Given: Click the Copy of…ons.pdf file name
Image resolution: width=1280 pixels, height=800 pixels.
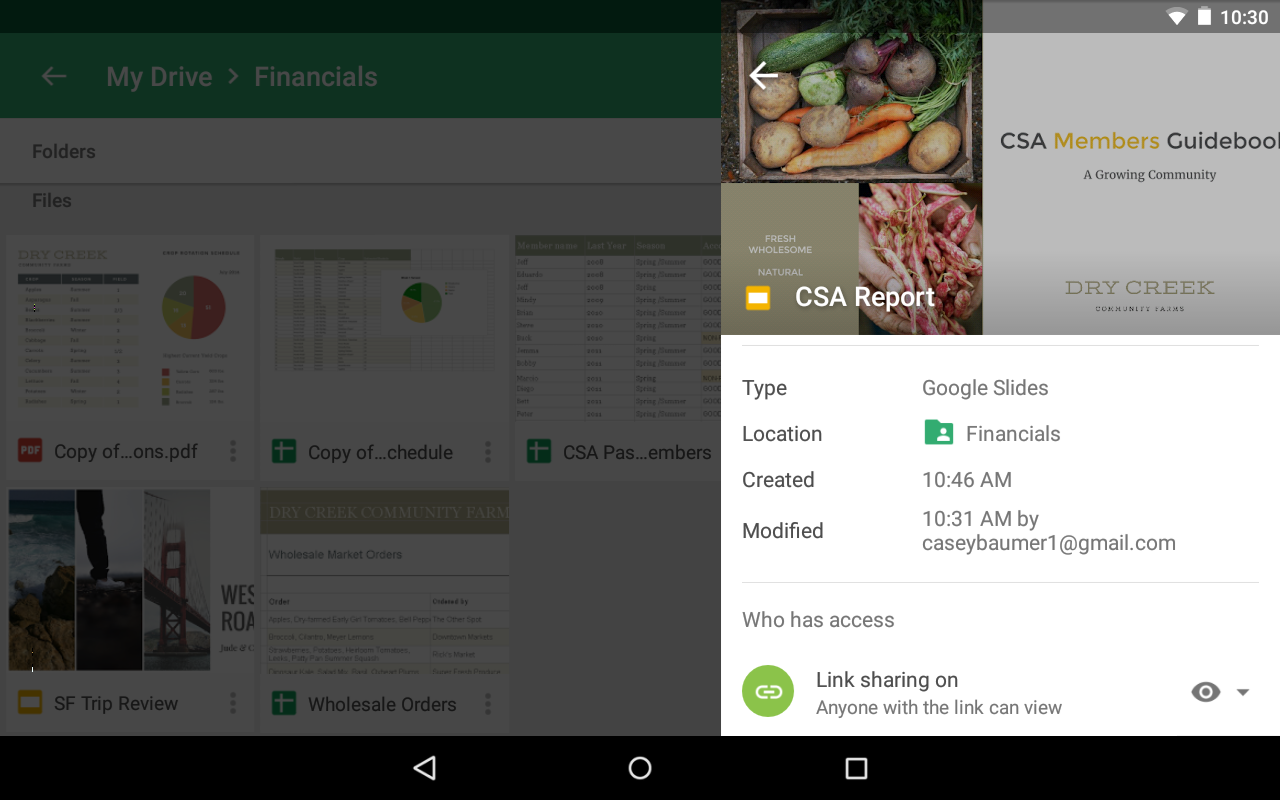Looking at the screenshot, I should coord(126,452).
